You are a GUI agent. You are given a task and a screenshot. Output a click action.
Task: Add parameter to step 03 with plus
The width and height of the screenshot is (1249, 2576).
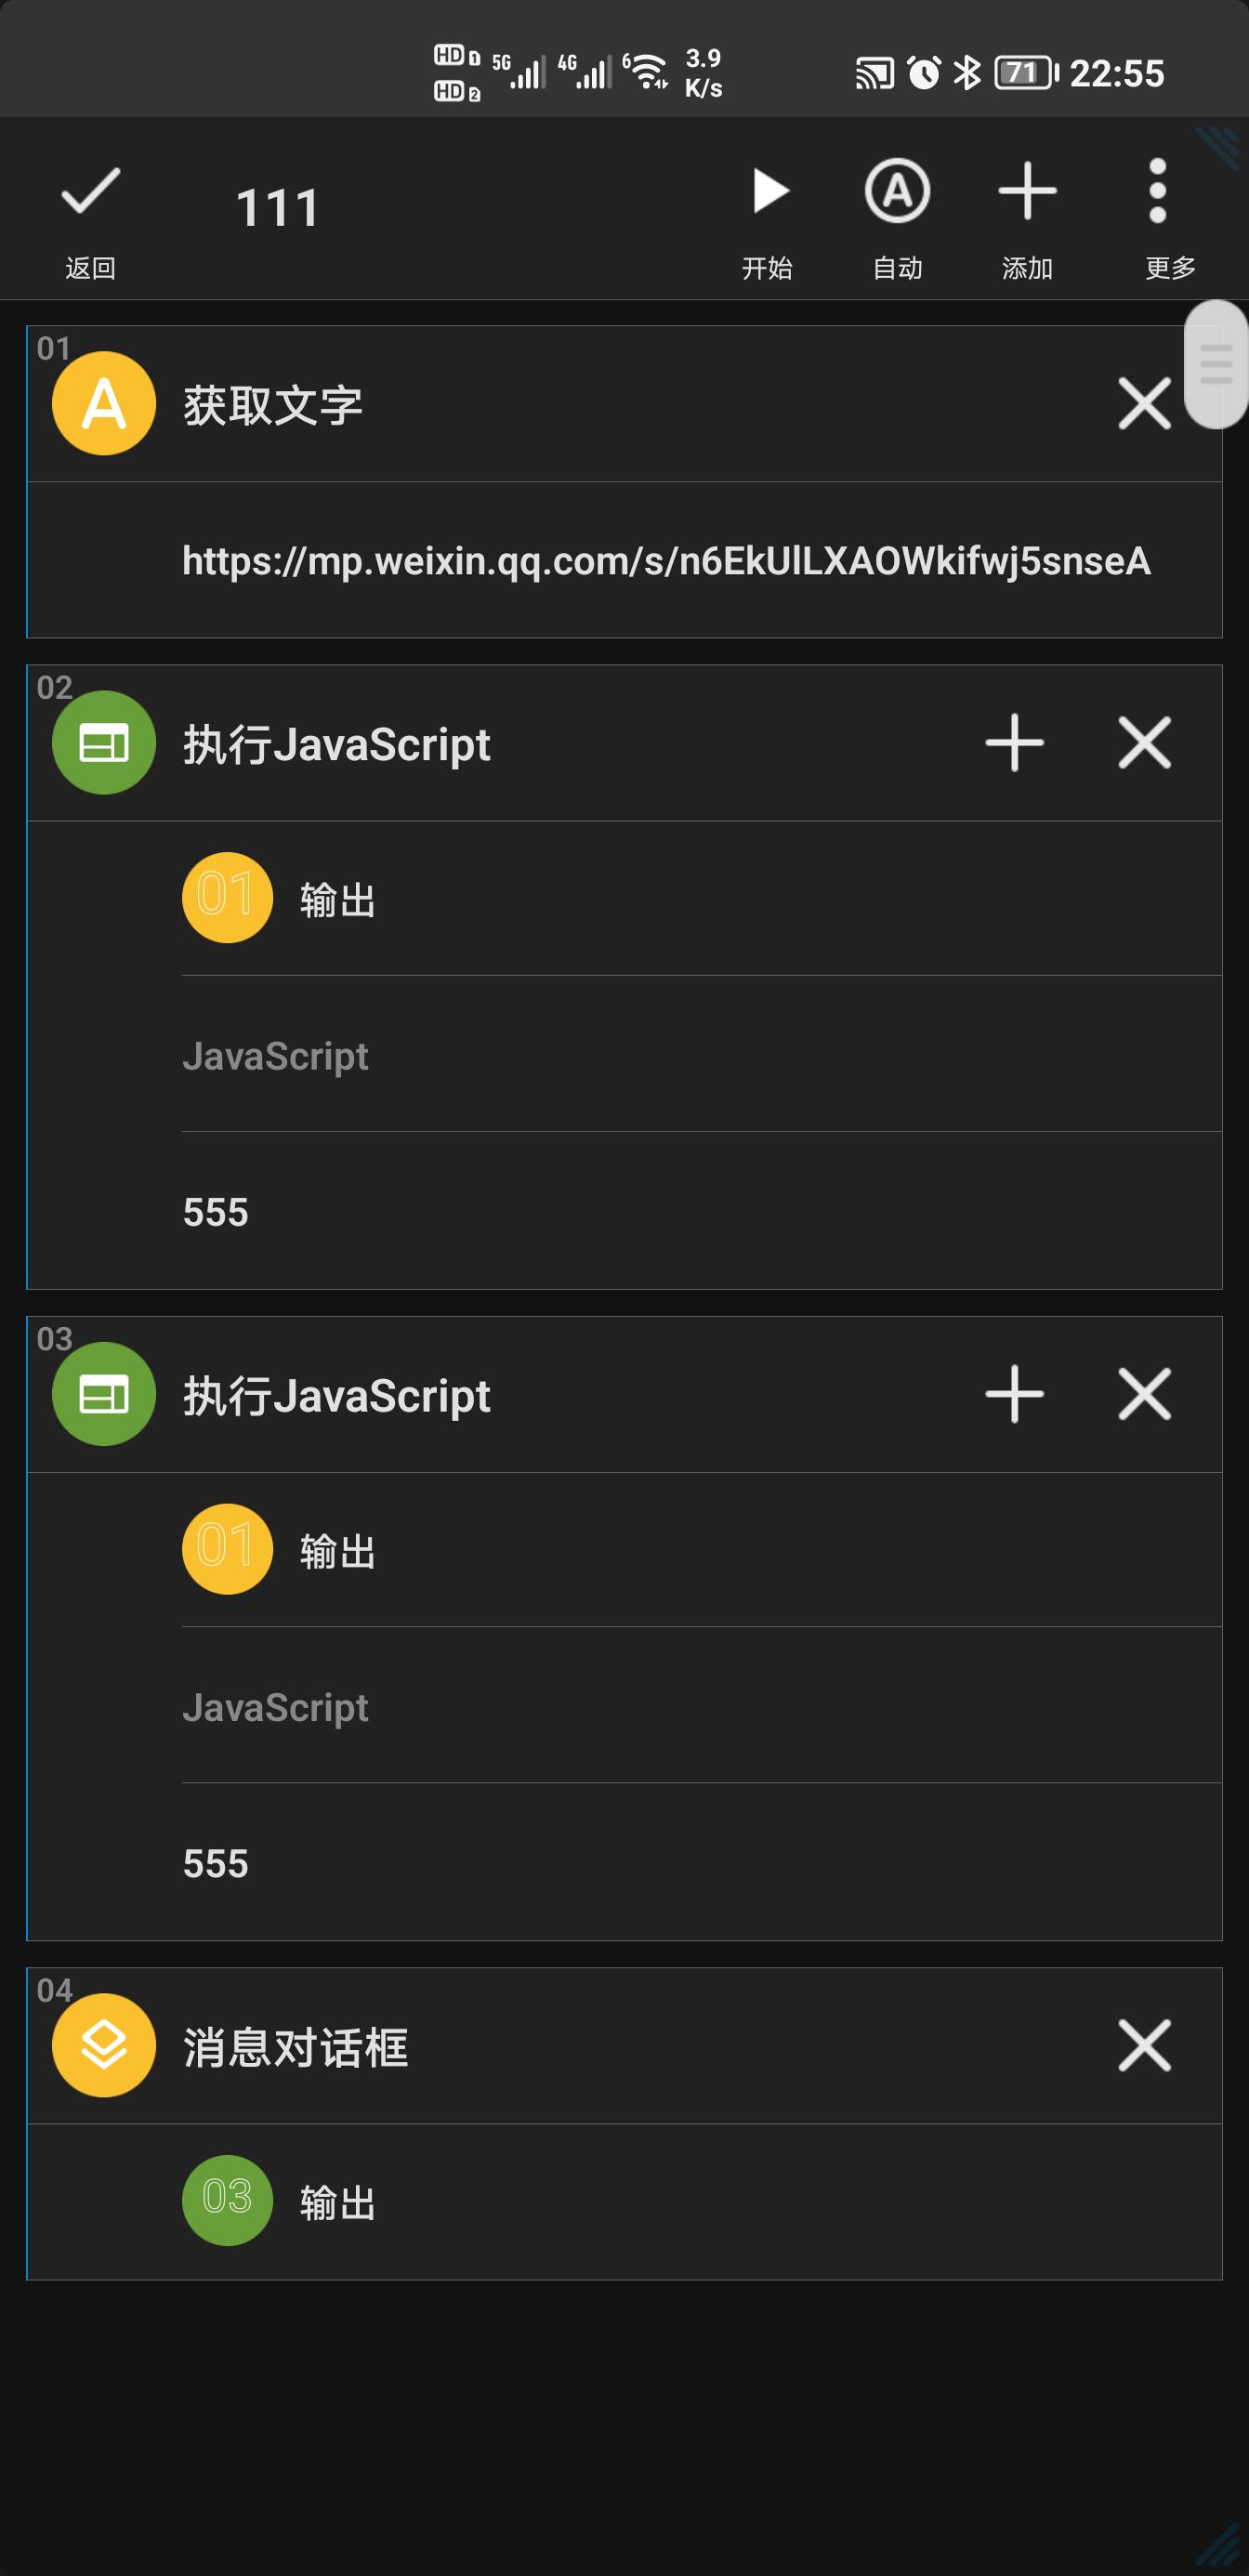pos(1014,1394)
